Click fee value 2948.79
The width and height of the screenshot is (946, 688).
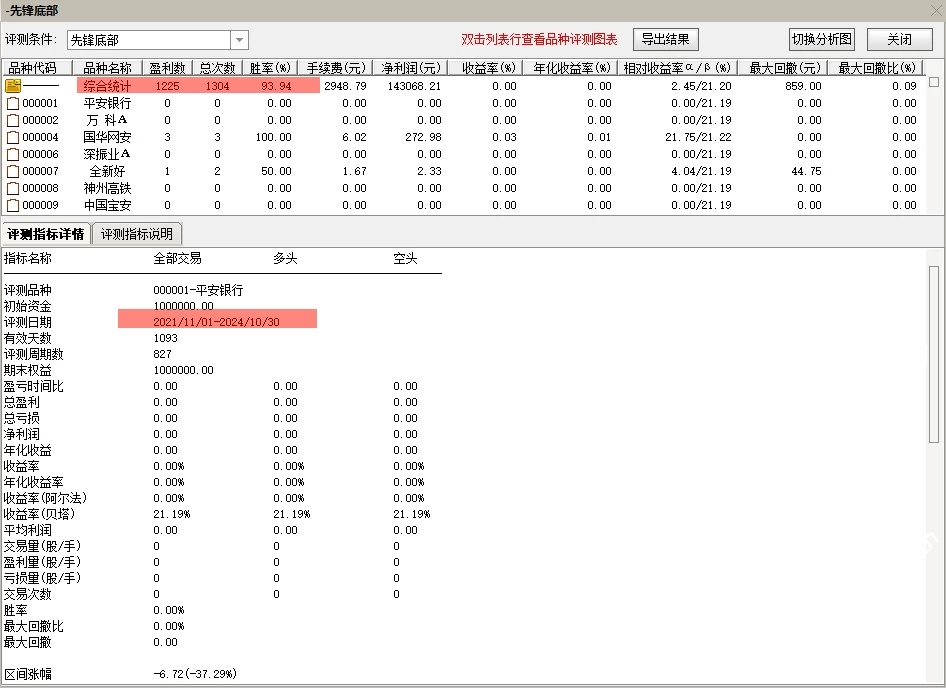(x=345, y=86)
